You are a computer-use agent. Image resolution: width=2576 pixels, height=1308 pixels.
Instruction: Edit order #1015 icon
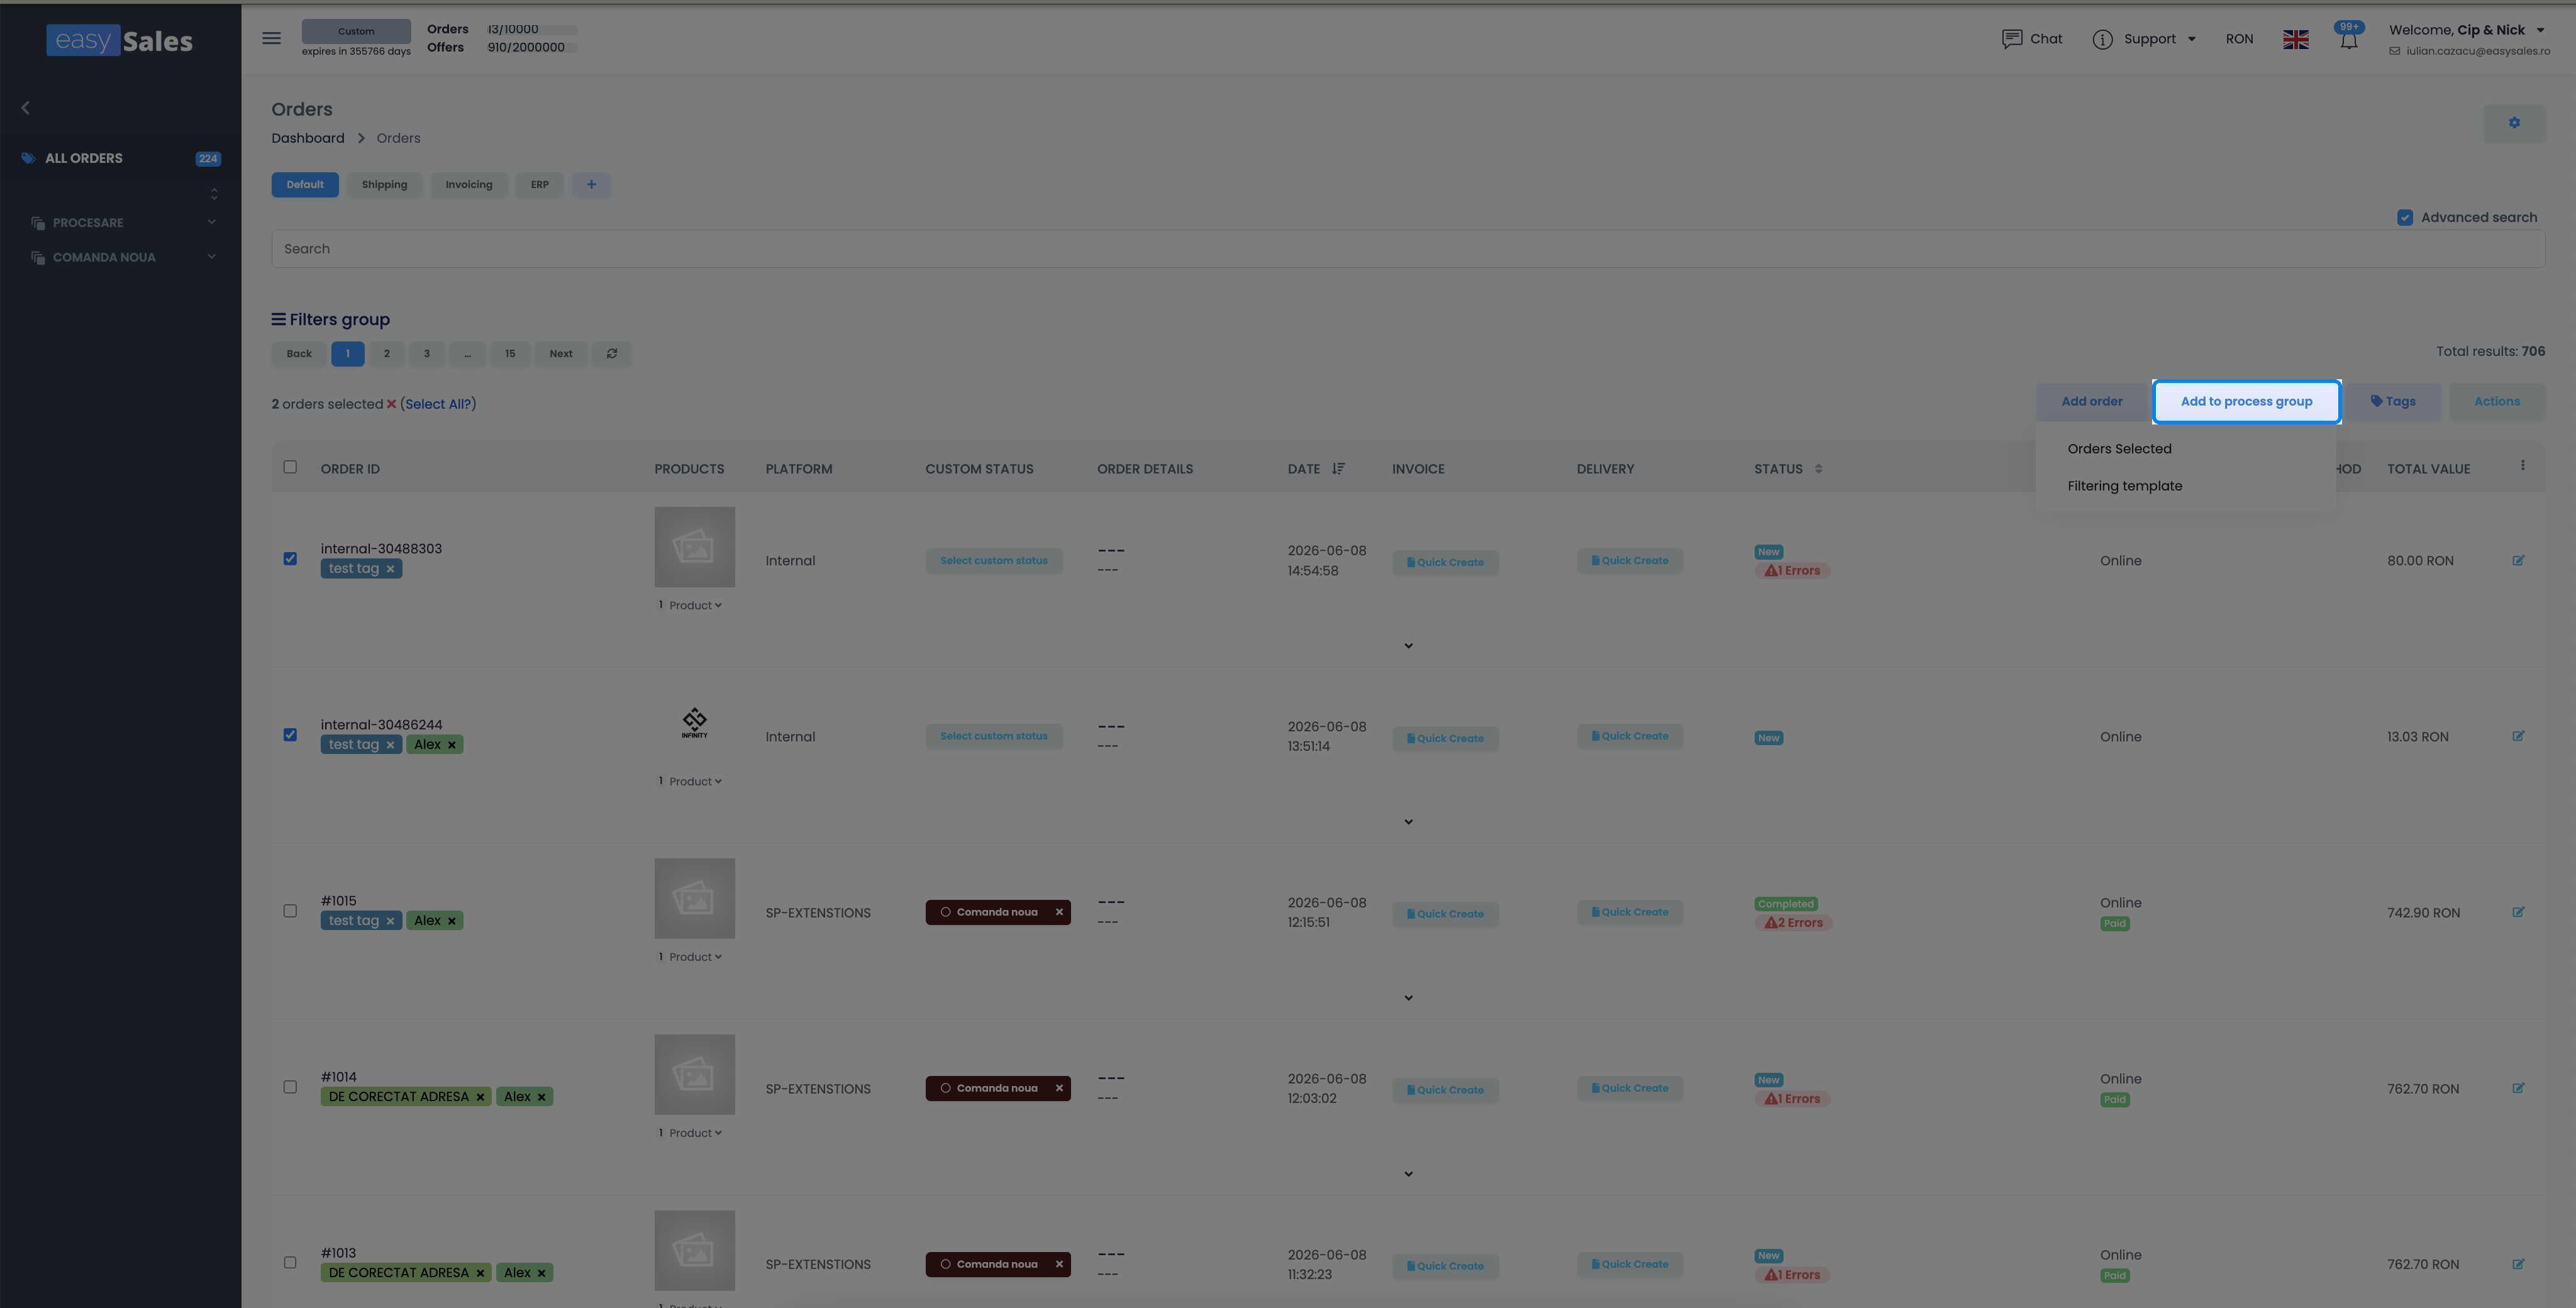point(2518,912)
